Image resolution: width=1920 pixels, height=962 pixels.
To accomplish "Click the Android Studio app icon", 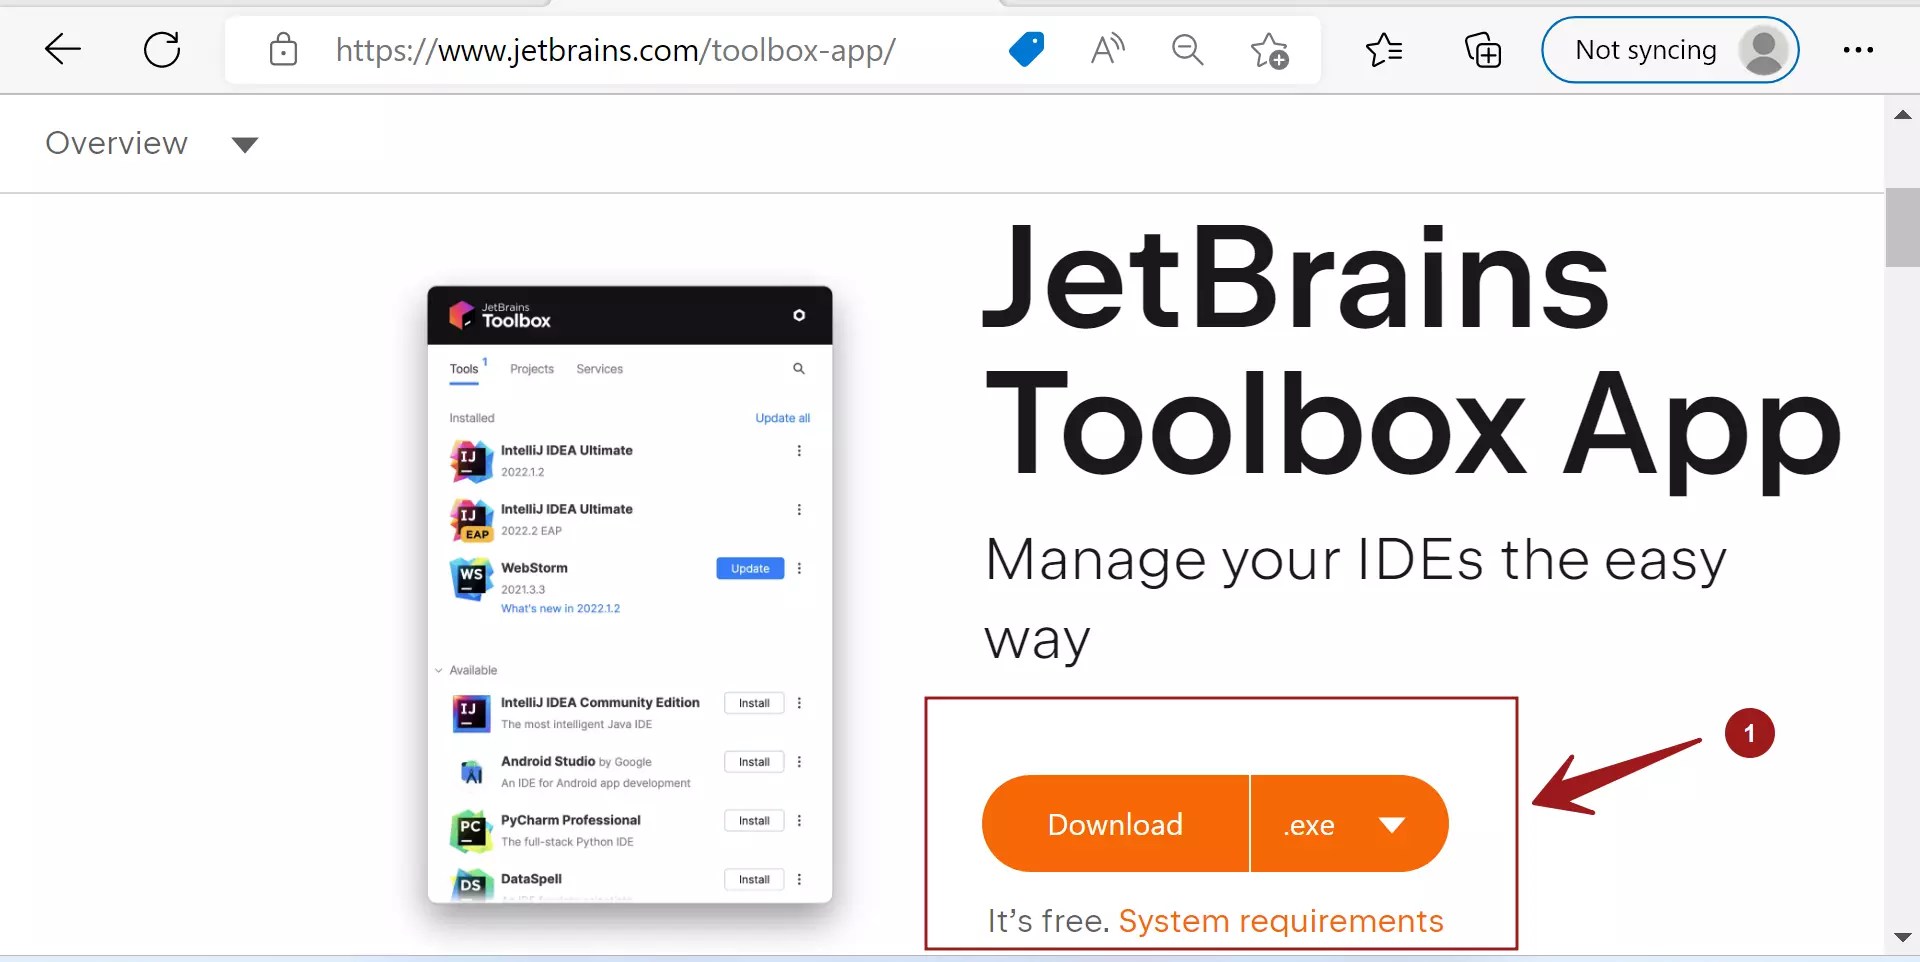I will (x=470, y=771).
